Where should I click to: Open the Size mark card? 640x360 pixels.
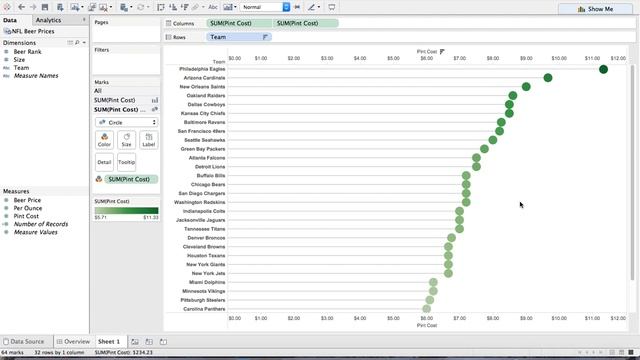click(127, 140)
